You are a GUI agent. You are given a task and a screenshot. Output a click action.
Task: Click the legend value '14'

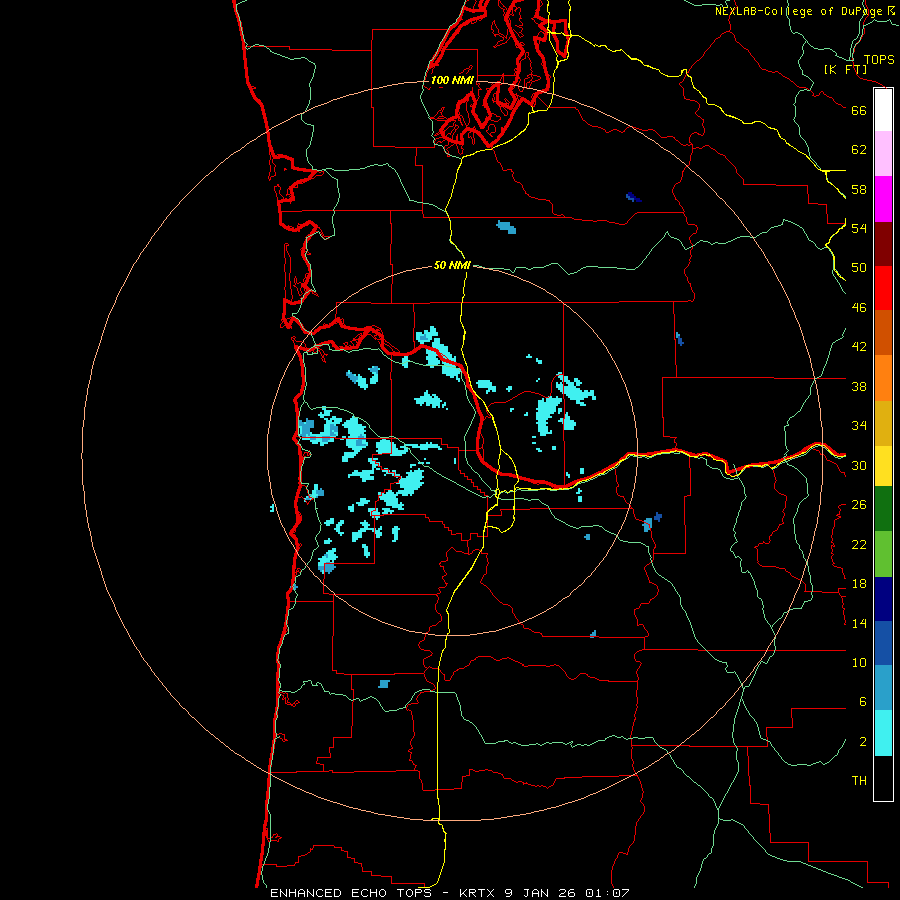(x=859, y=623)
